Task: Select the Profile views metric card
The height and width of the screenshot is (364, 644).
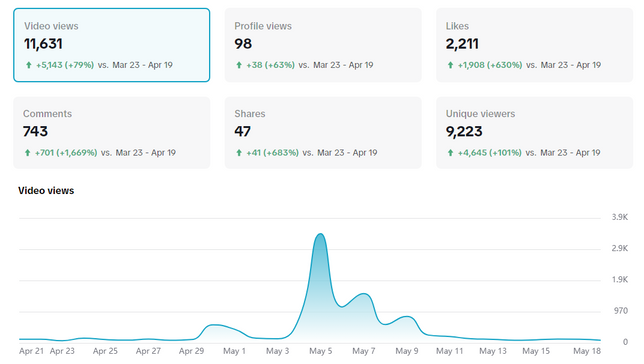Action: coord(323,45)
